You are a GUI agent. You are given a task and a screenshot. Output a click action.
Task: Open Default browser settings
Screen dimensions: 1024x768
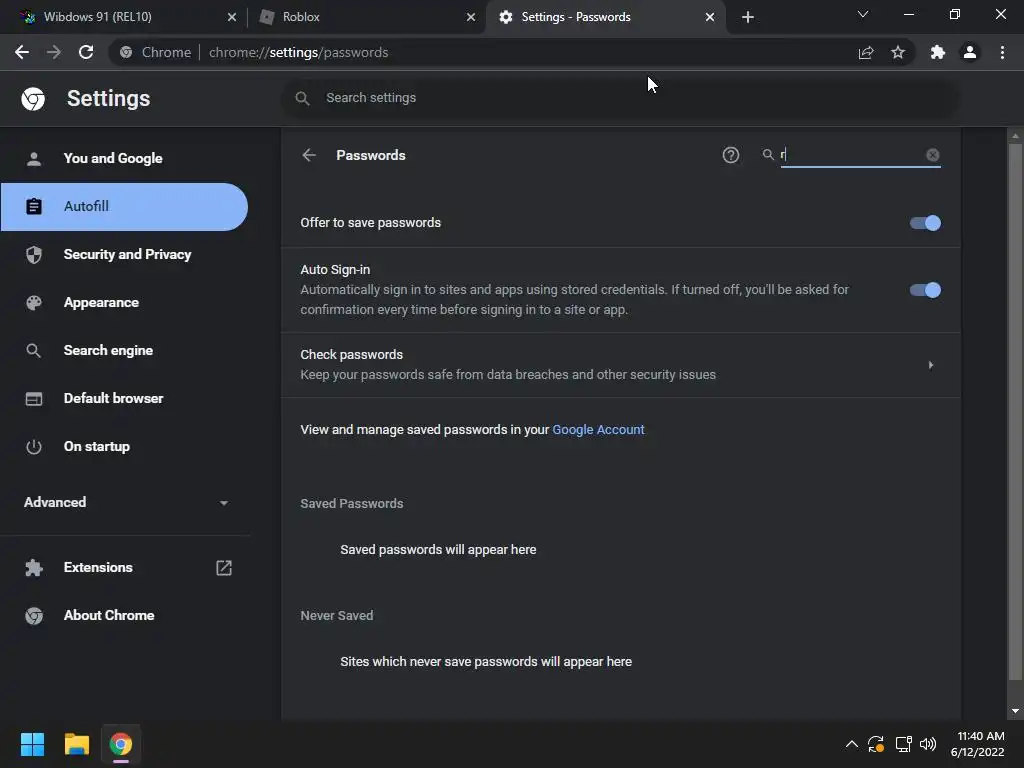(124, 398)
